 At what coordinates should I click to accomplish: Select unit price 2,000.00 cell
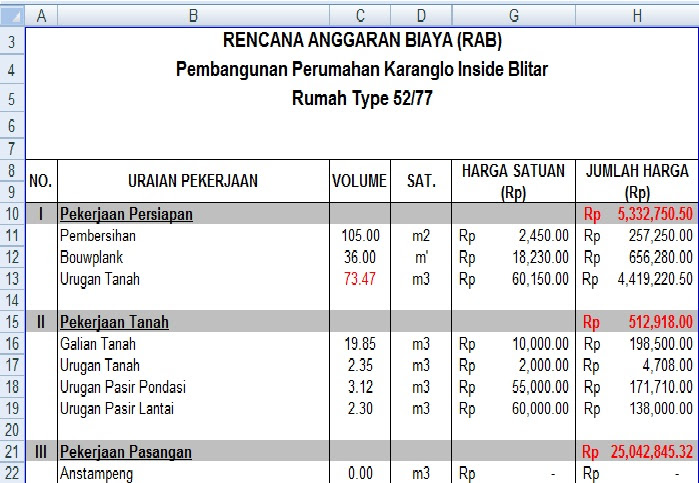(514, 365)
